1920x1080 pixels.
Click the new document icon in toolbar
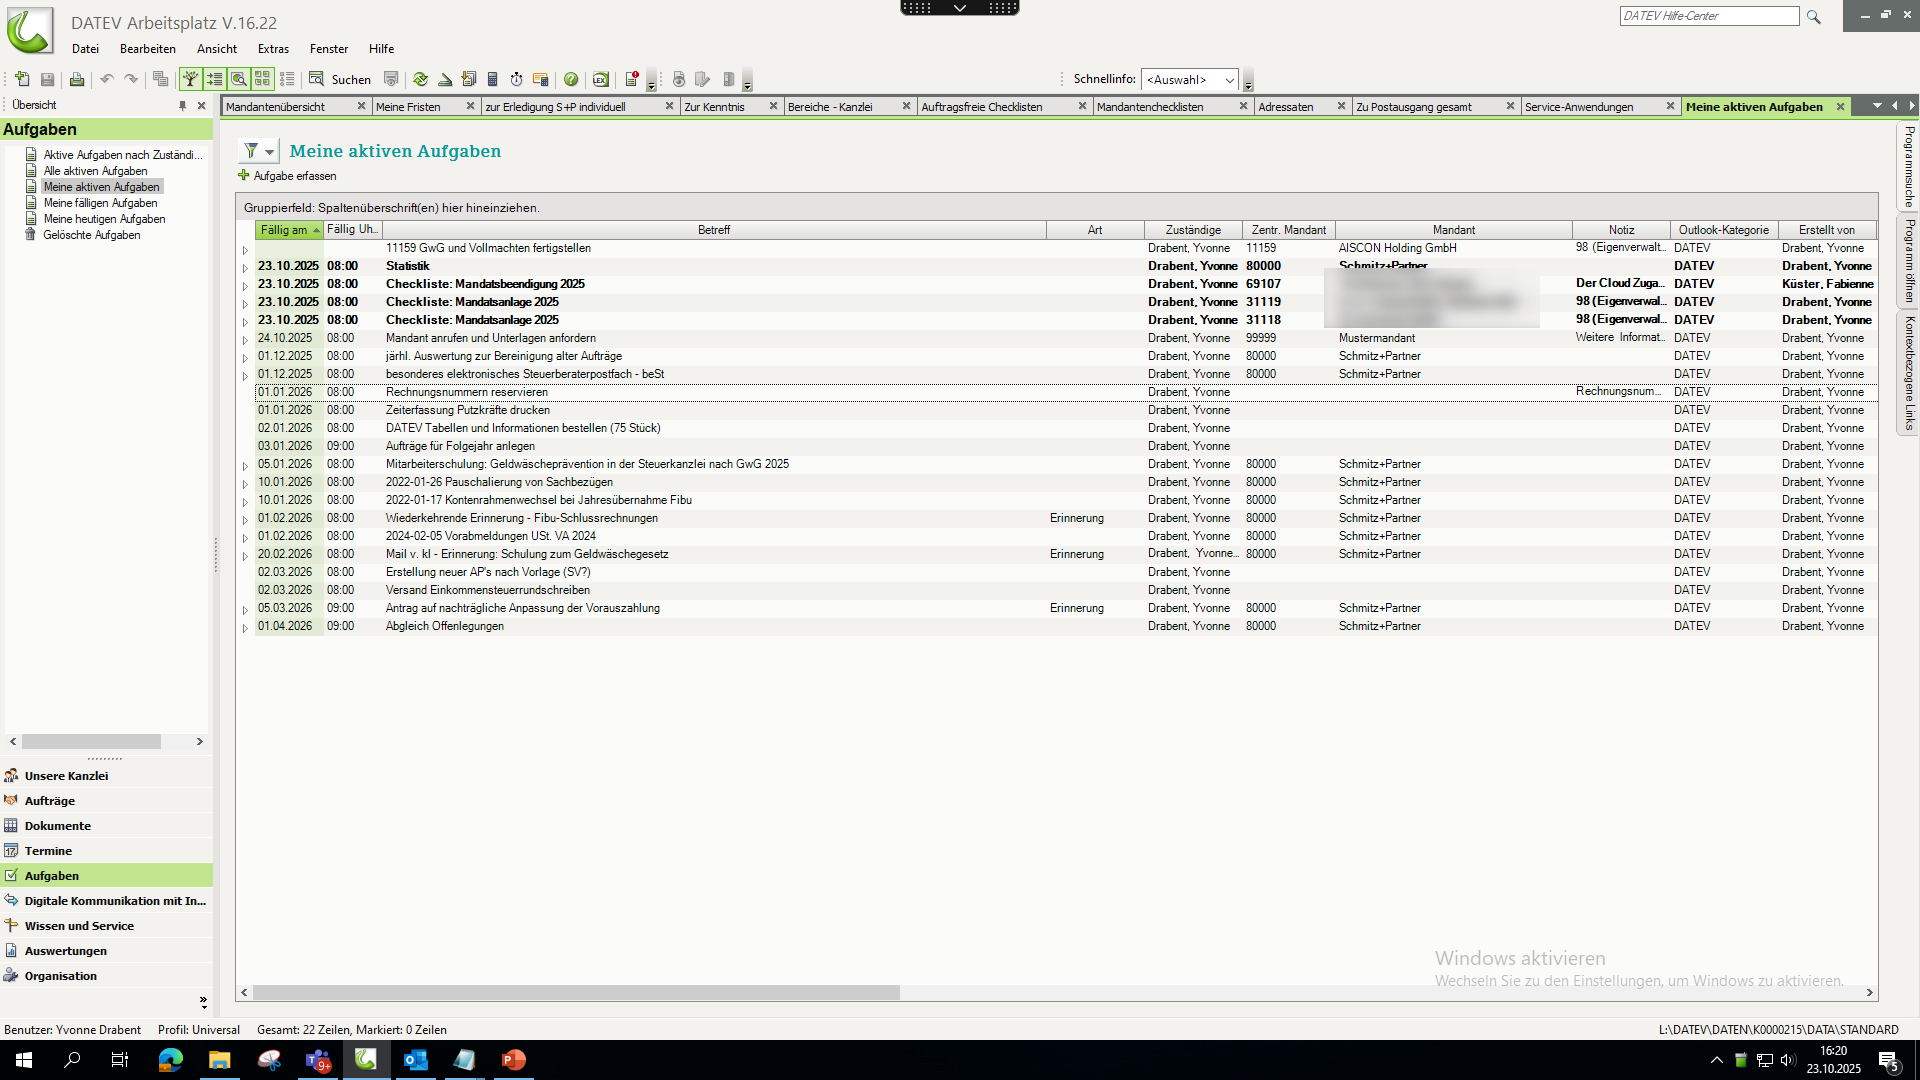pyautogui.click(x=22, y=79)
